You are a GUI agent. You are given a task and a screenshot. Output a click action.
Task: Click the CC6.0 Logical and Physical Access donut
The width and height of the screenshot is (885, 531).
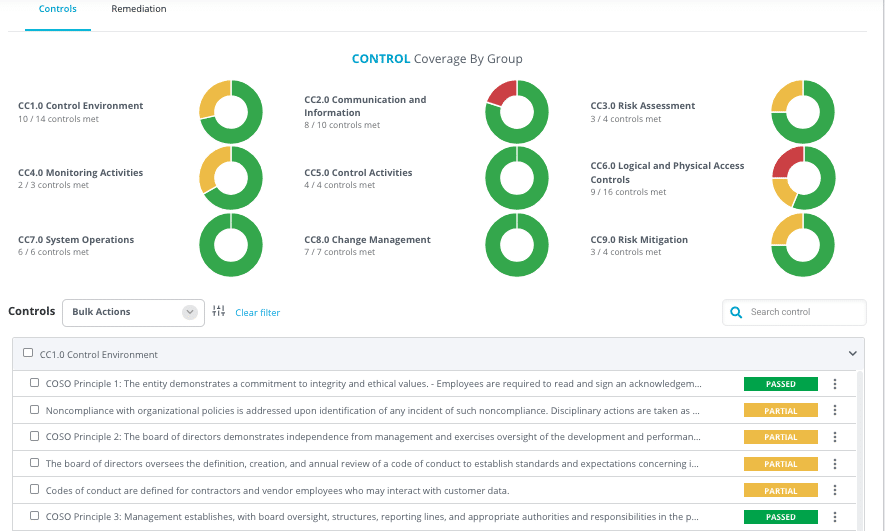point(803,178)
